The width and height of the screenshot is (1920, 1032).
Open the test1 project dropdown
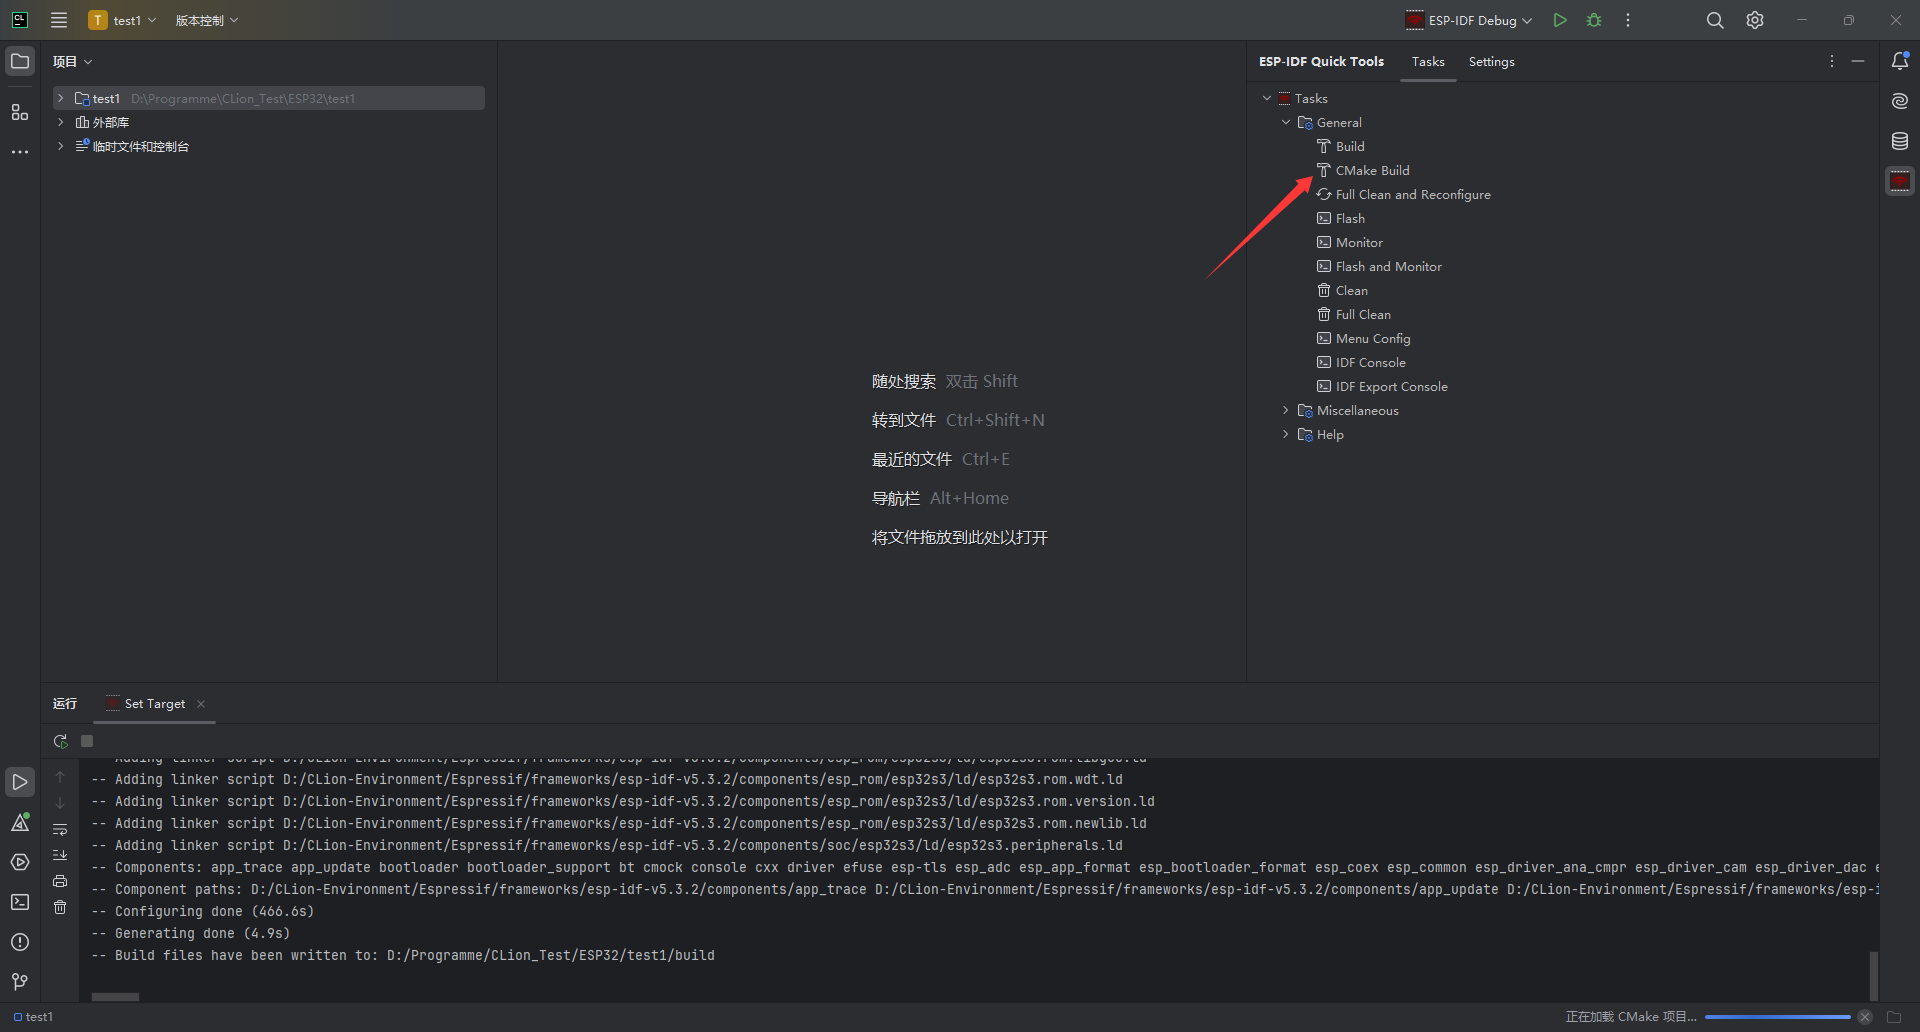pos(123,20)
